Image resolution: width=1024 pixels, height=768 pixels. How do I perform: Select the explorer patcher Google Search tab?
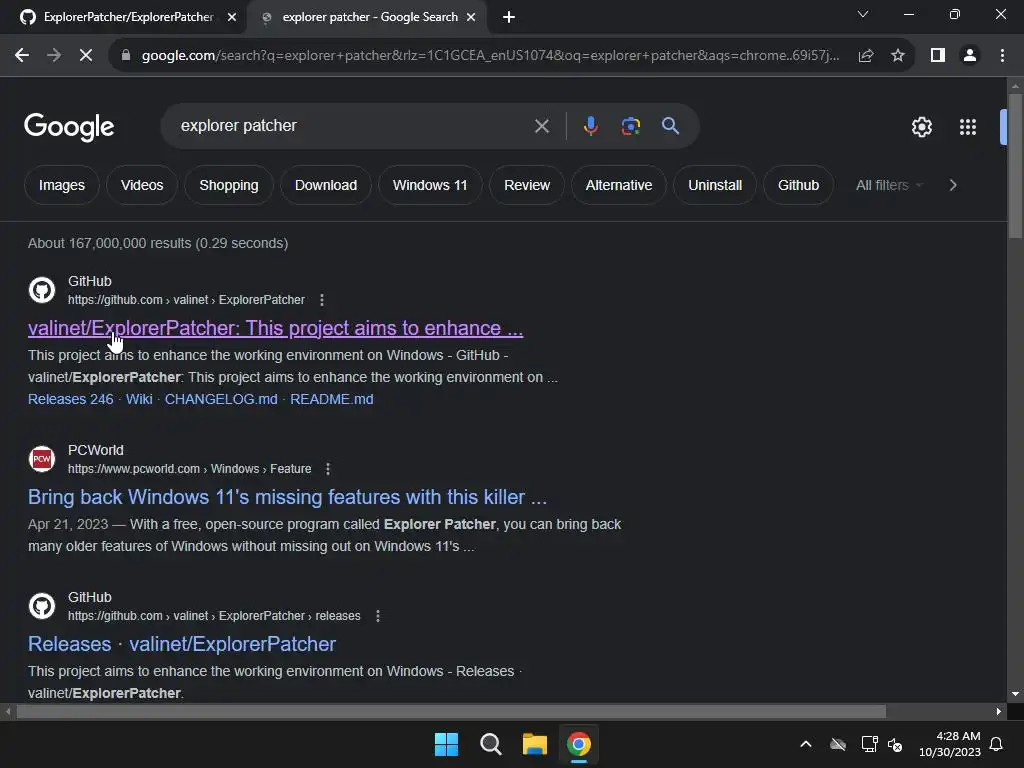click(369, 17)
